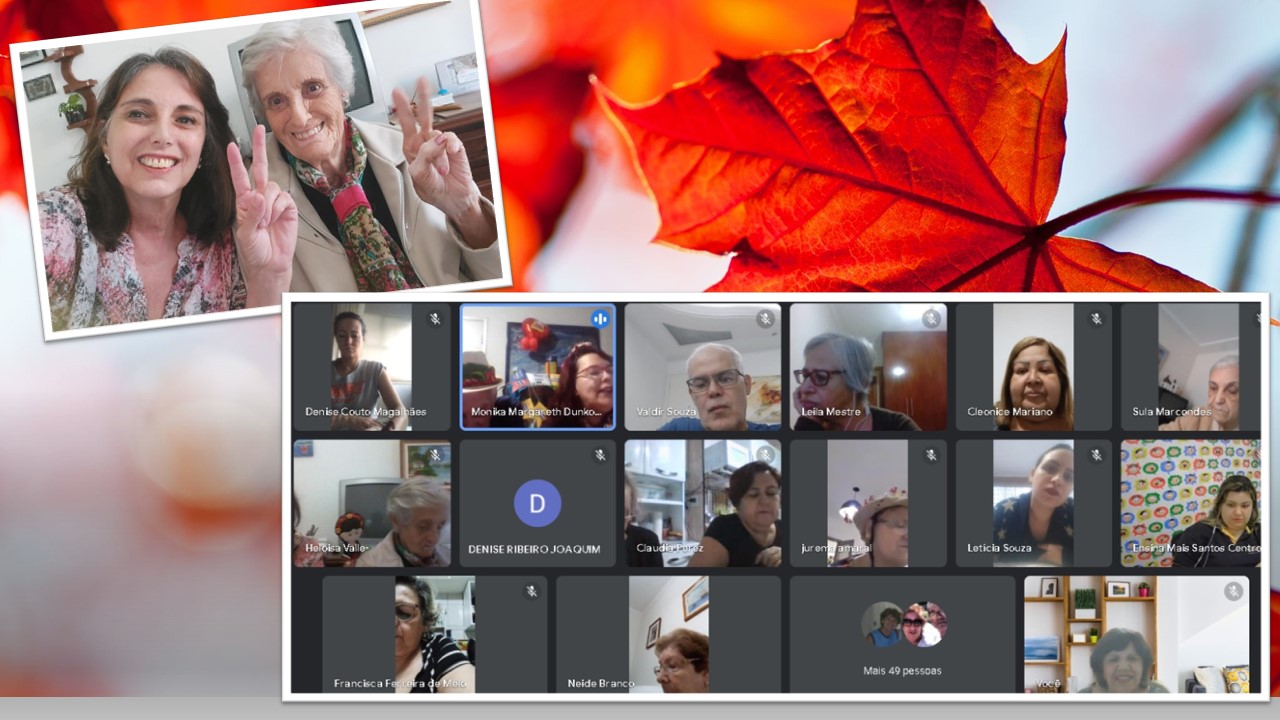Click muted mic icon on Cleonice Mariano tile
The height and width of the screenshot is (720, 1280).
[1096, 319]
